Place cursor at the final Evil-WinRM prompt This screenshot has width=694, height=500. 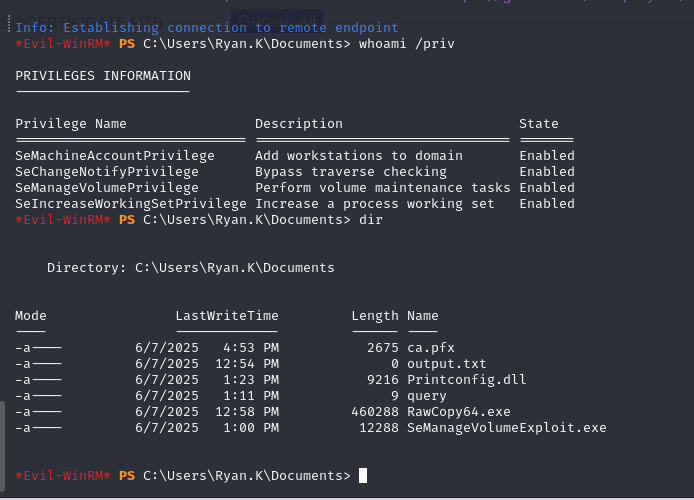(362, 476)
